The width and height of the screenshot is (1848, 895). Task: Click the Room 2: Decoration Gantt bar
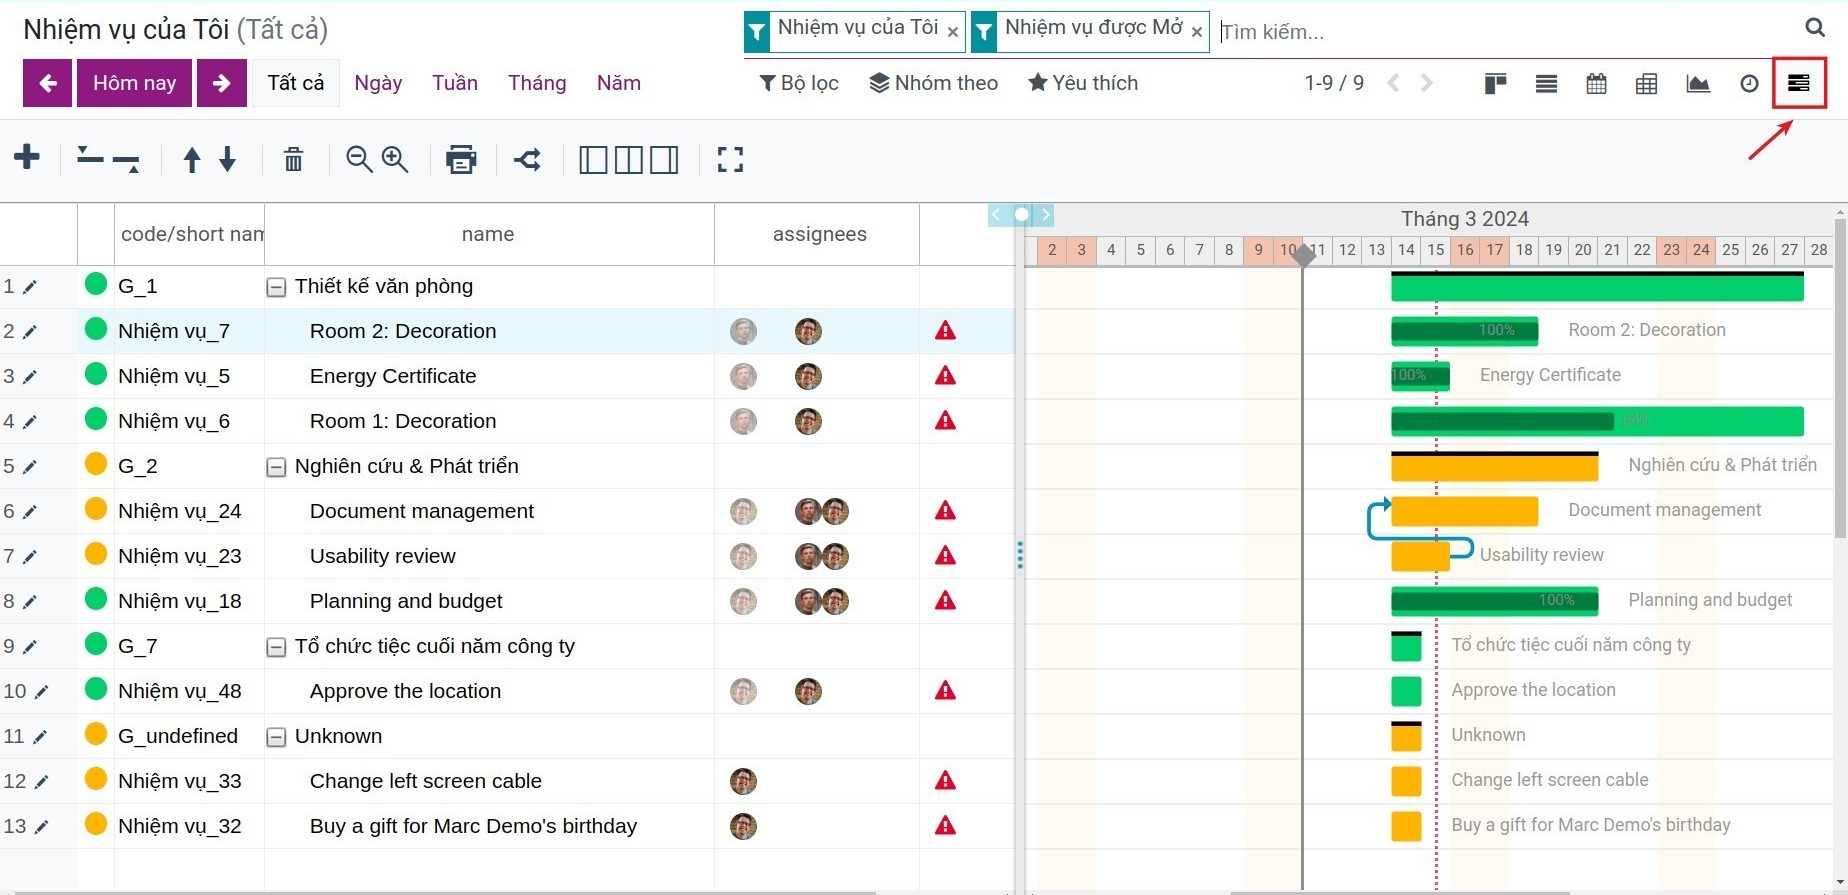click(1464, 330)
